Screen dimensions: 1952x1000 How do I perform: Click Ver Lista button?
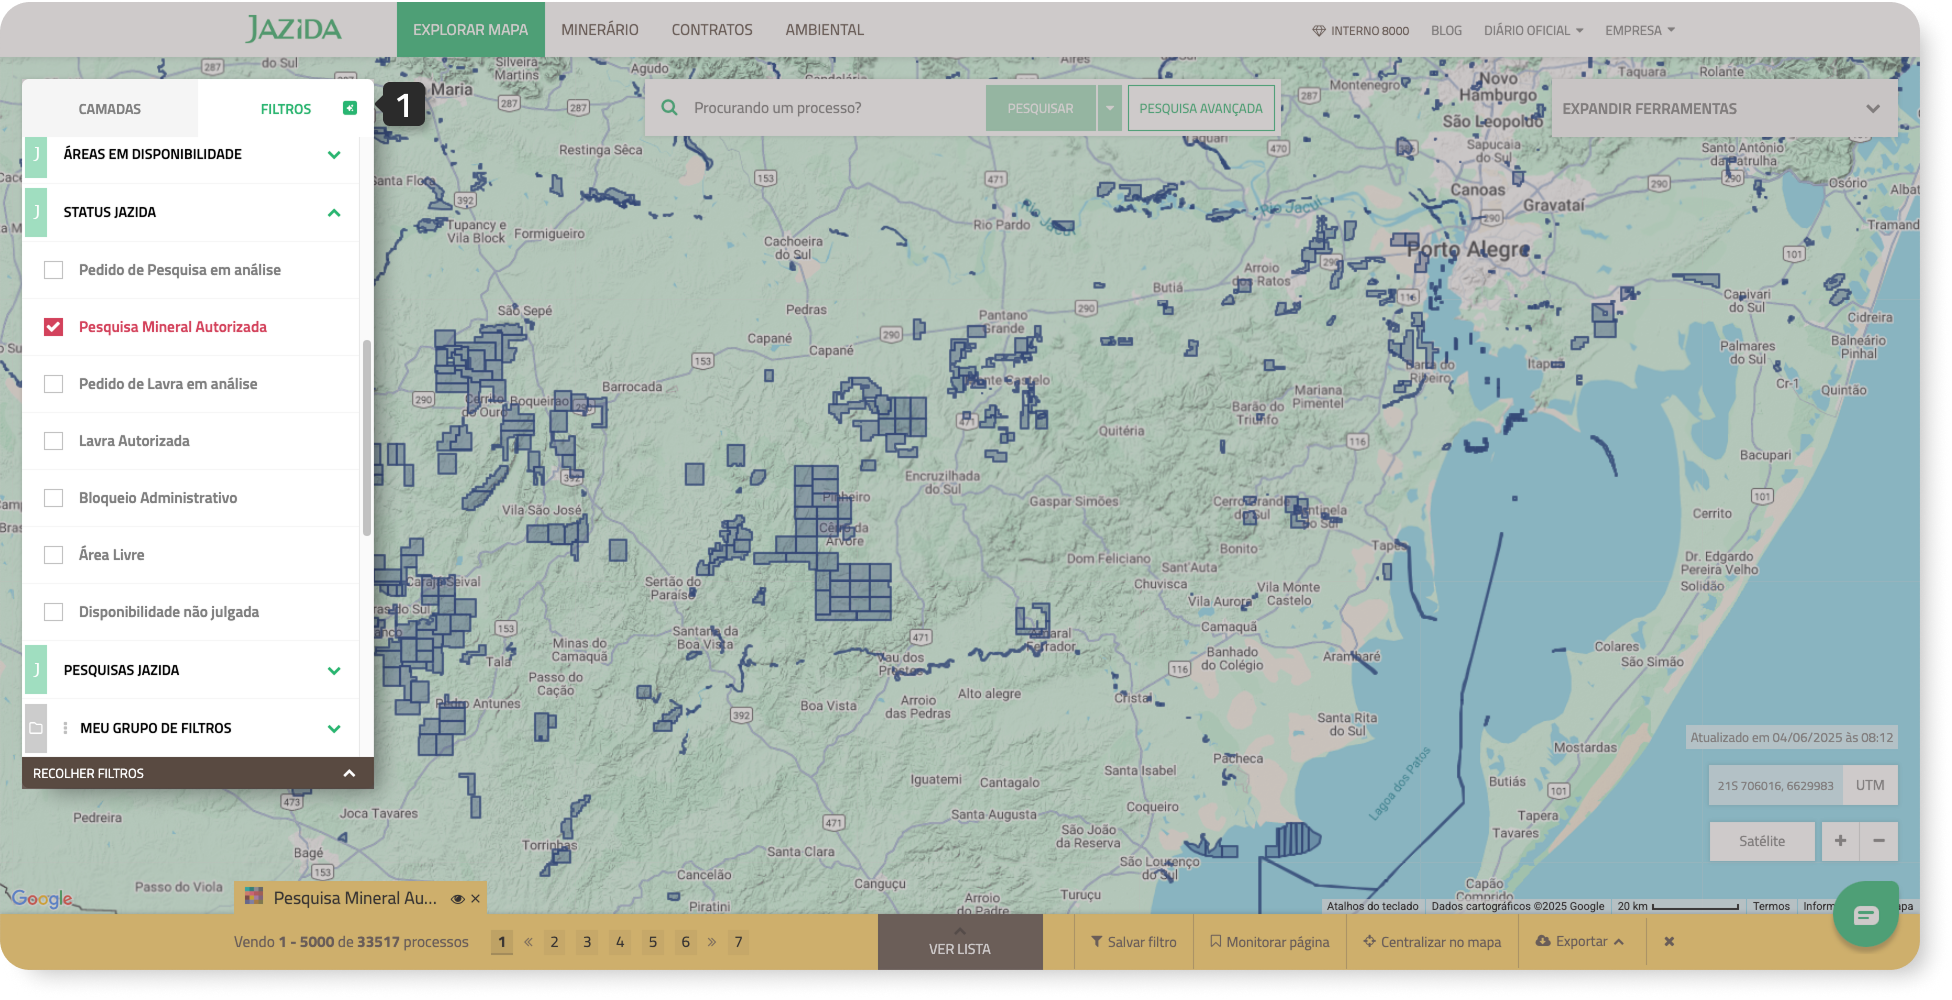(960, 942)
